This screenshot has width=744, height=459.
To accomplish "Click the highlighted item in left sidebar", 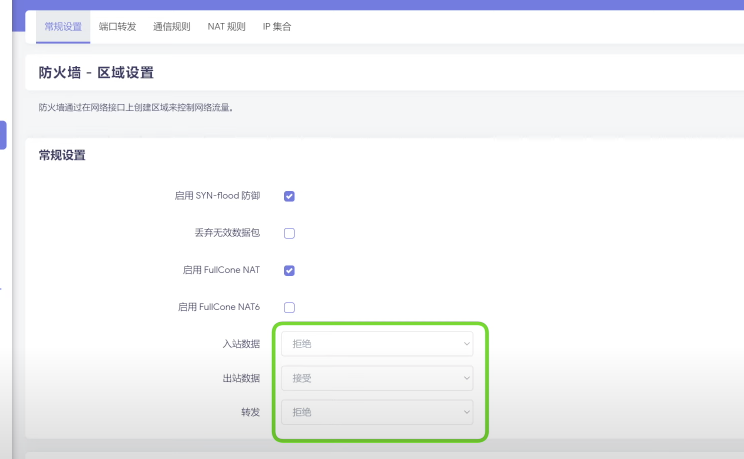I will click(3, 135).
